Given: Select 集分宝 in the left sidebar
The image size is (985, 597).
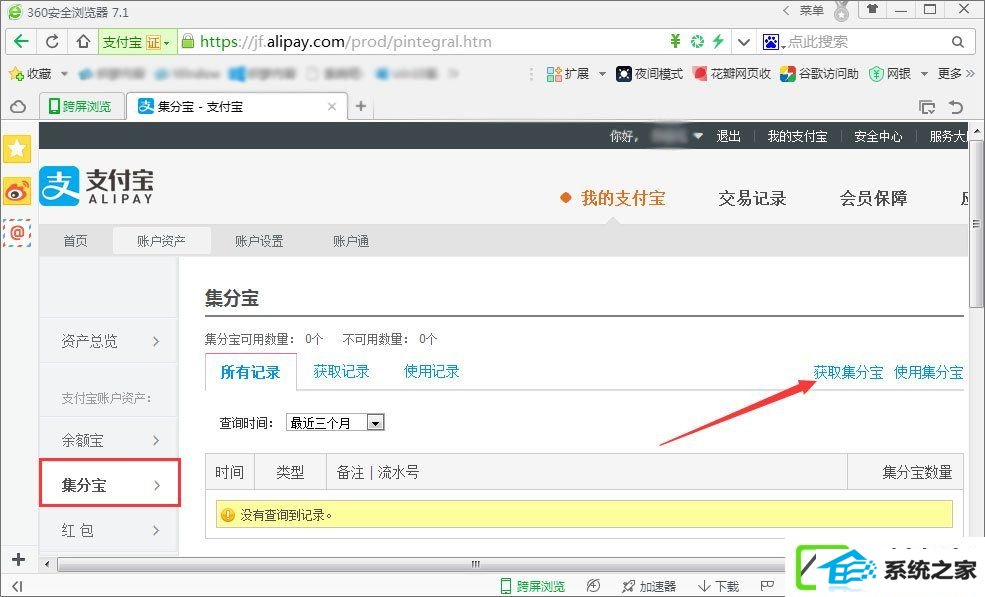Looking at the screenshot, I should coord(109,485).
